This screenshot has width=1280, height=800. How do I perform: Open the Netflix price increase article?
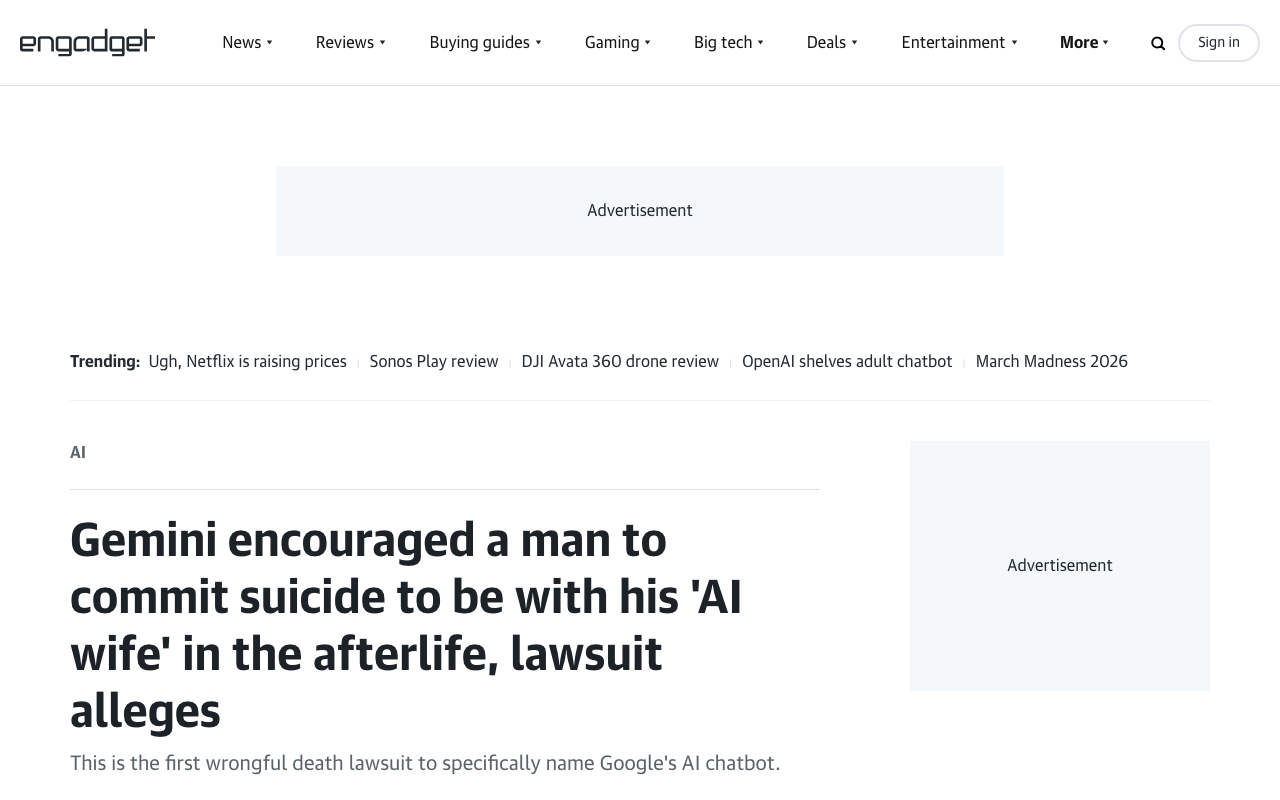(x=247, y=361)
